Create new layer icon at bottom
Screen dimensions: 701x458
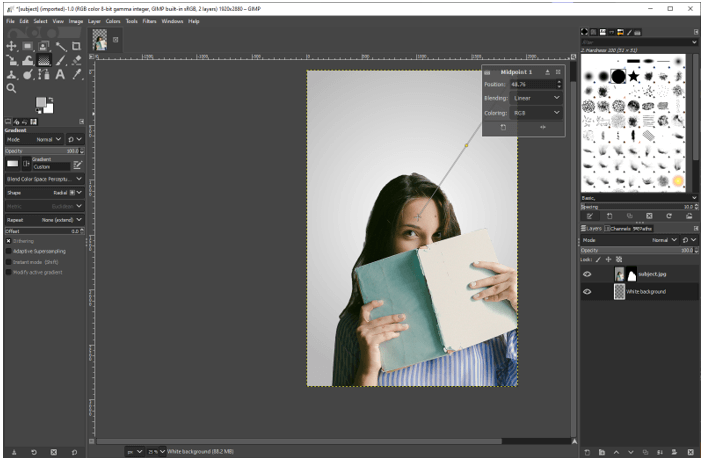point(587,452)
